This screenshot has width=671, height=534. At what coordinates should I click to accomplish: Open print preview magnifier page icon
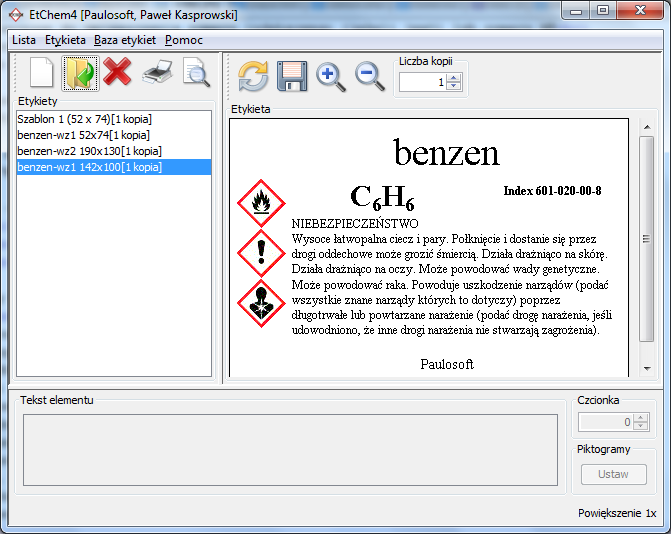coord(196,72)
